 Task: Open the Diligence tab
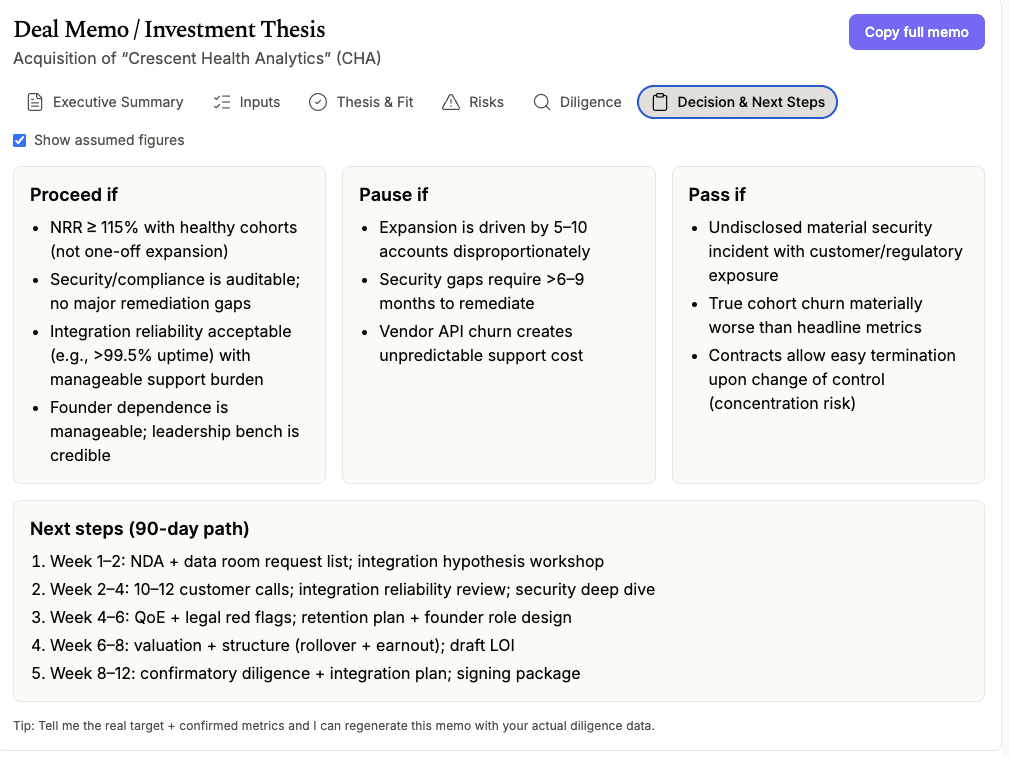tap(590, 102)
